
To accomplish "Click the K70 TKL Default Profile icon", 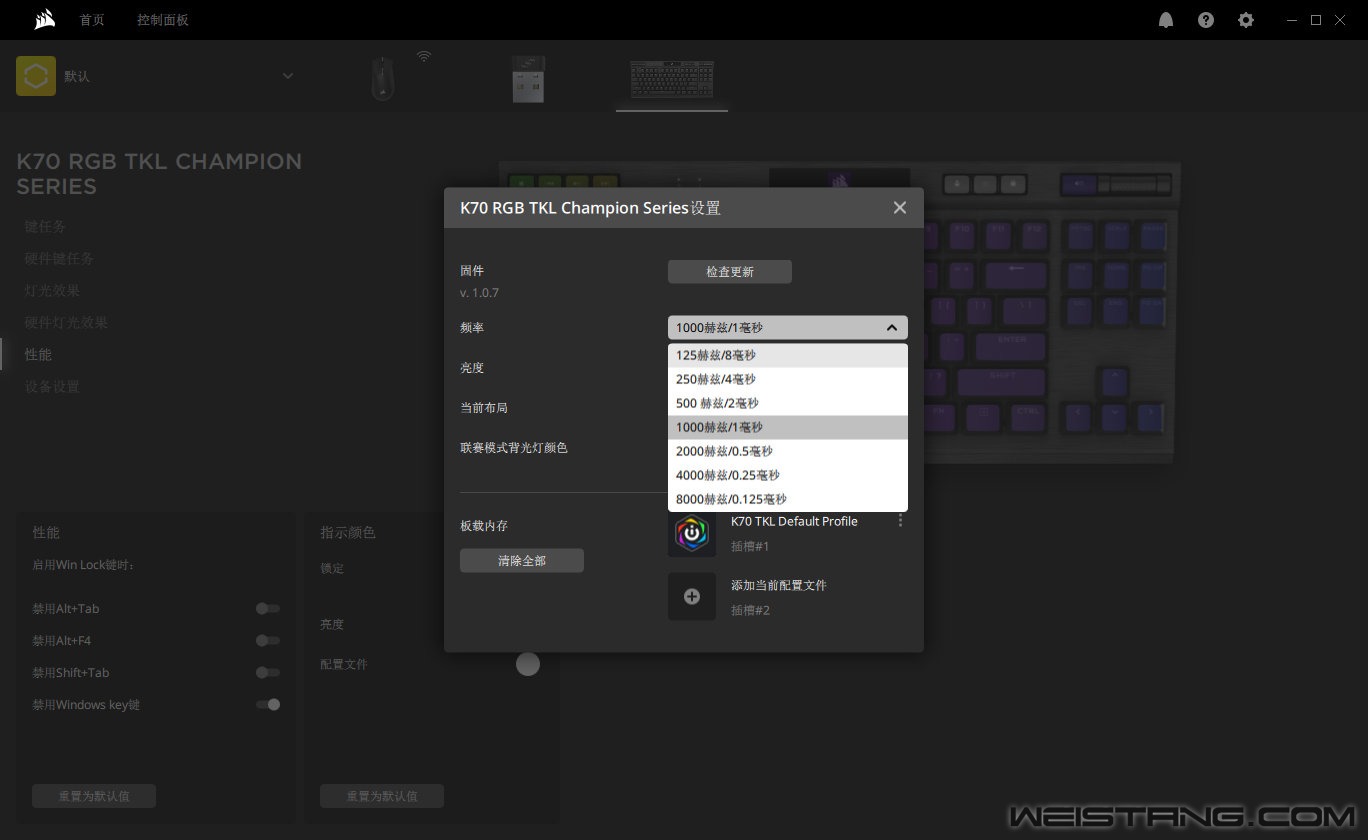I will (x=692, y=533).
